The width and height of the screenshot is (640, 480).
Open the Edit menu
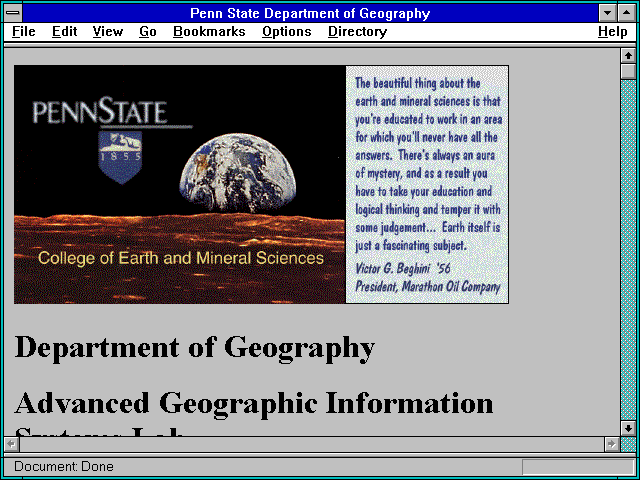(x=64, y=32)
